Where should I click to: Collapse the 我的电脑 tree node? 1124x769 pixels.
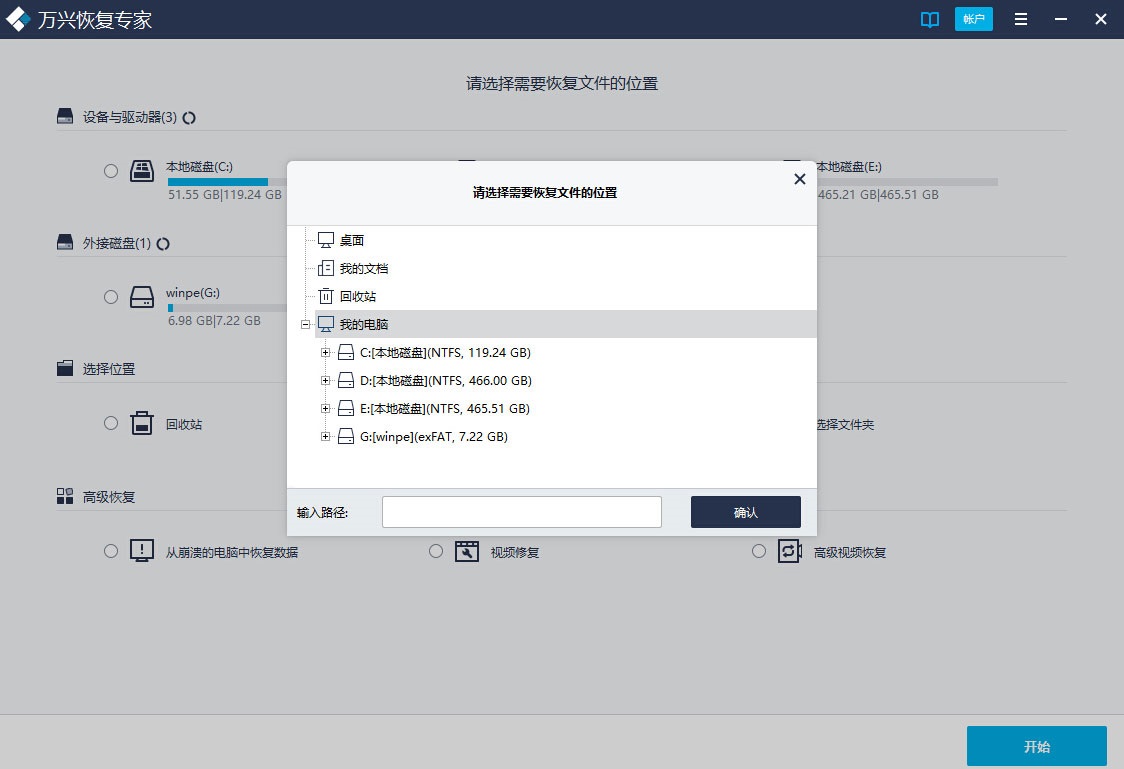[x=305, y=325]
